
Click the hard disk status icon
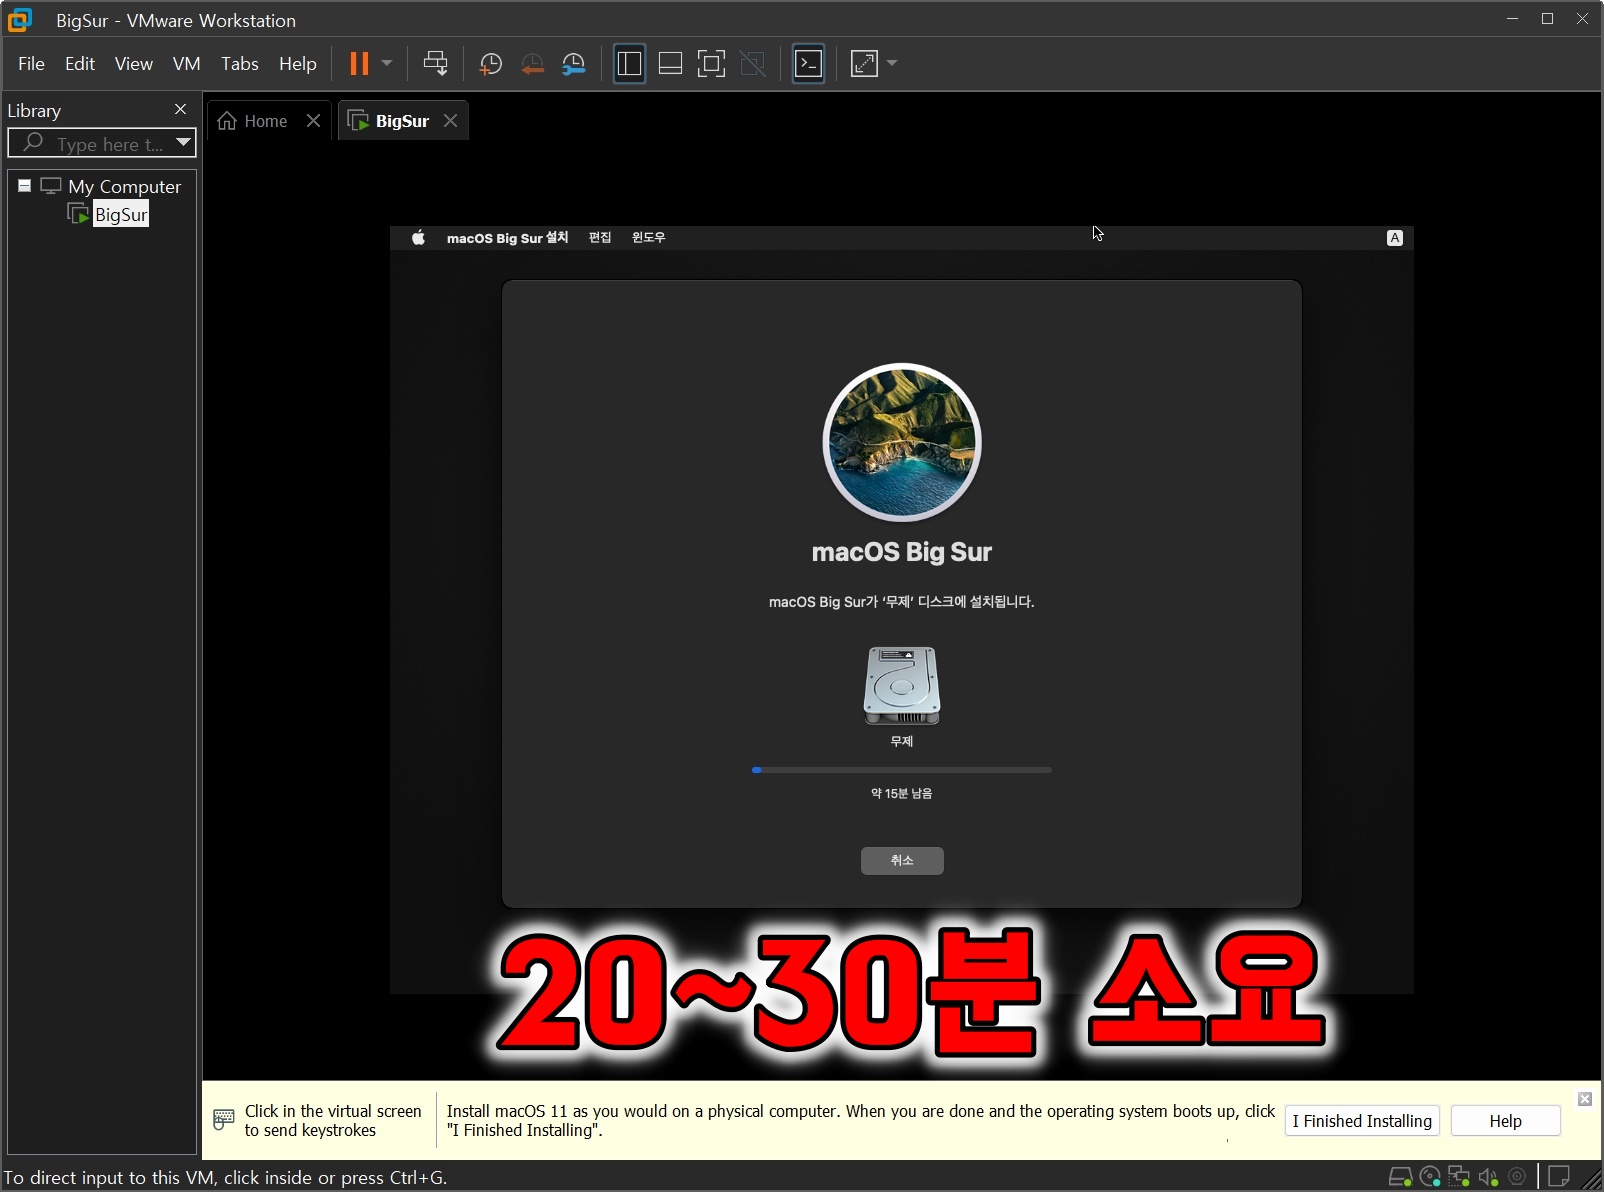click(x=1400, y=1177)
